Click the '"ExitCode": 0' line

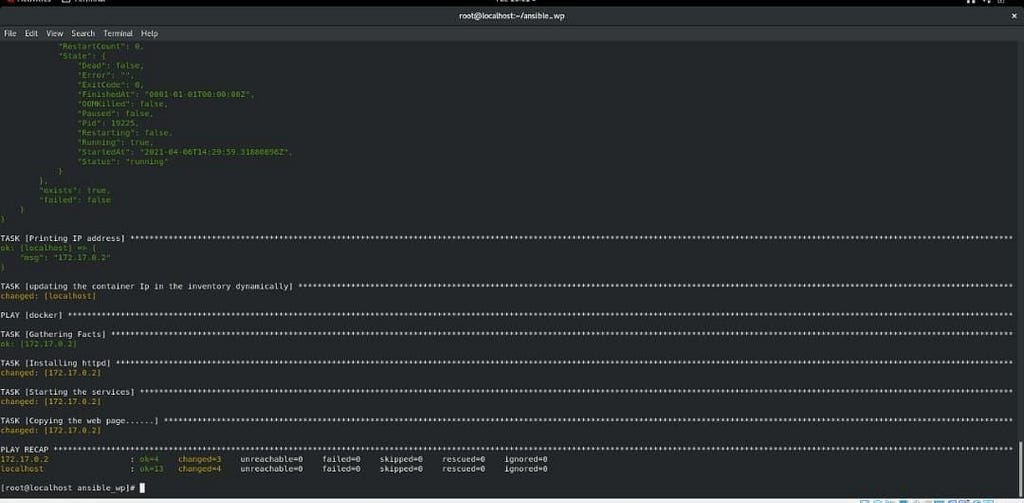[111, 85]
